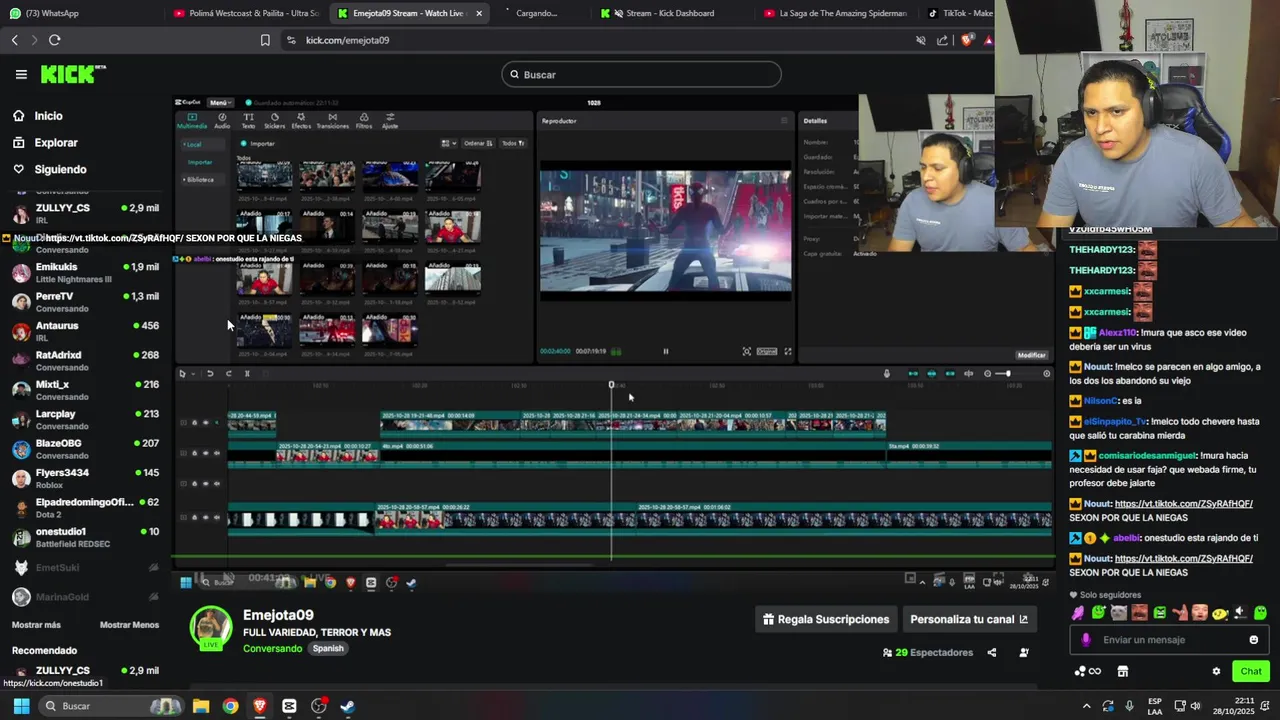This screenshot has width=1280, height=720.
Task: Click the kick.com/emejota09 address bar
Action: (347, 40)
